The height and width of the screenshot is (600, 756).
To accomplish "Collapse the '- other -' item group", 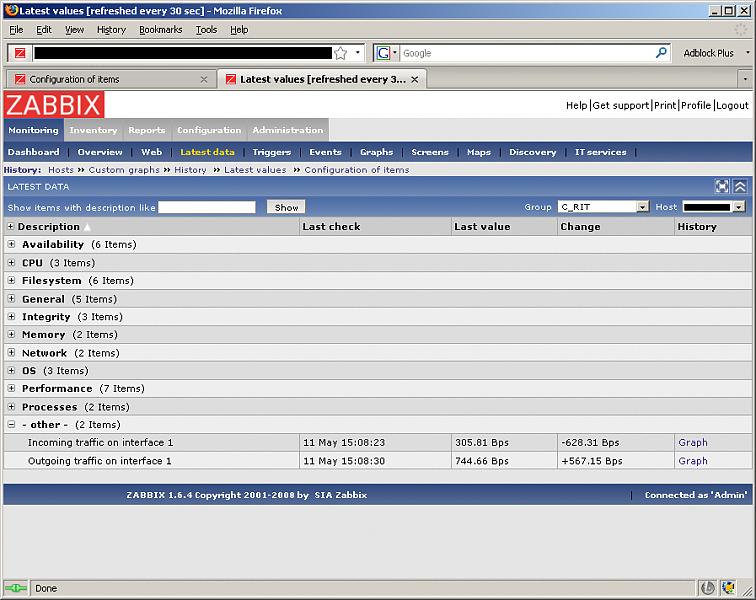I will click(12, 425).
